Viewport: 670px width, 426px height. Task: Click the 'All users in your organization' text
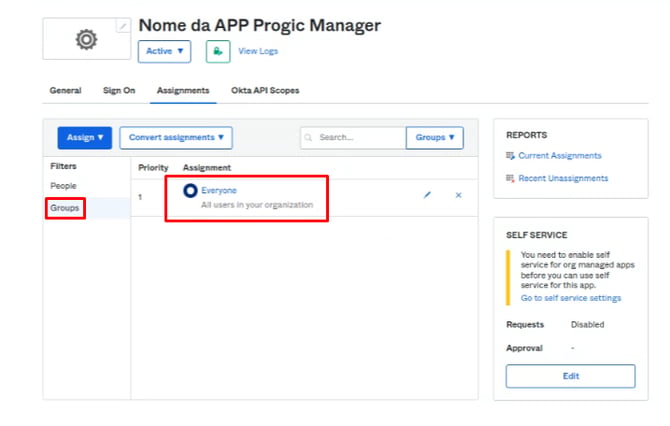click(257, 205)
